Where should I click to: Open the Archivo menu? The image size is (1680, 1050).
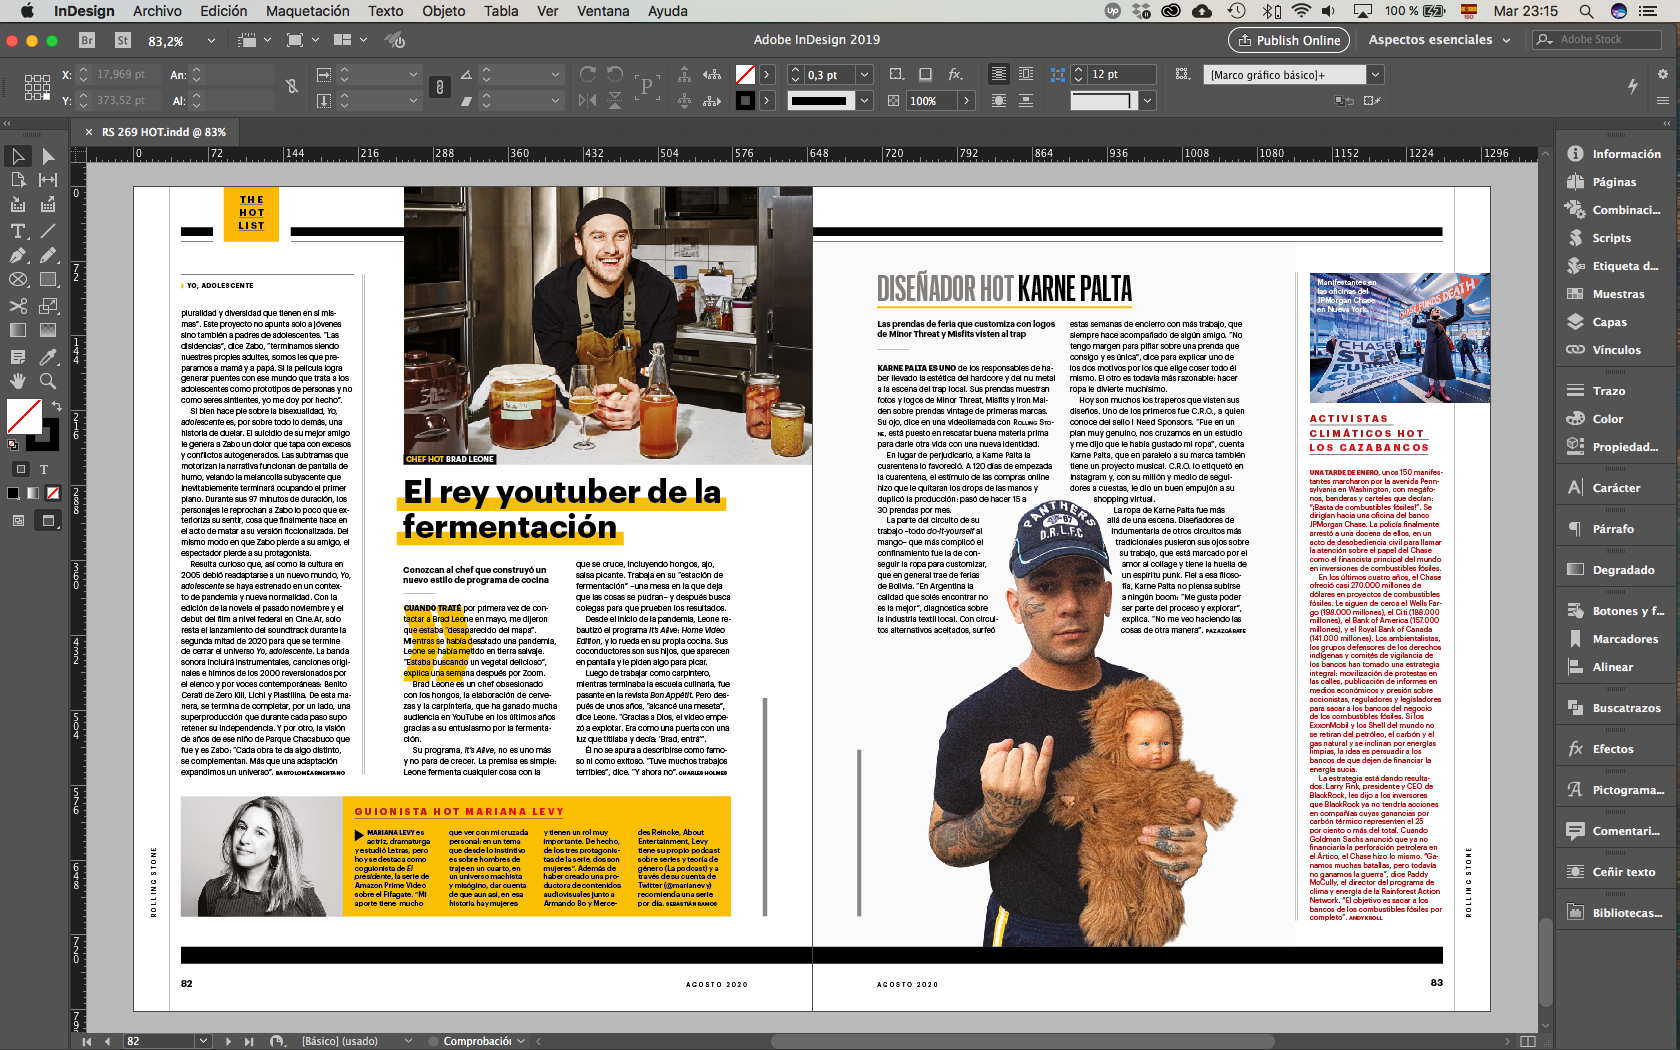(x=157, y=11)
